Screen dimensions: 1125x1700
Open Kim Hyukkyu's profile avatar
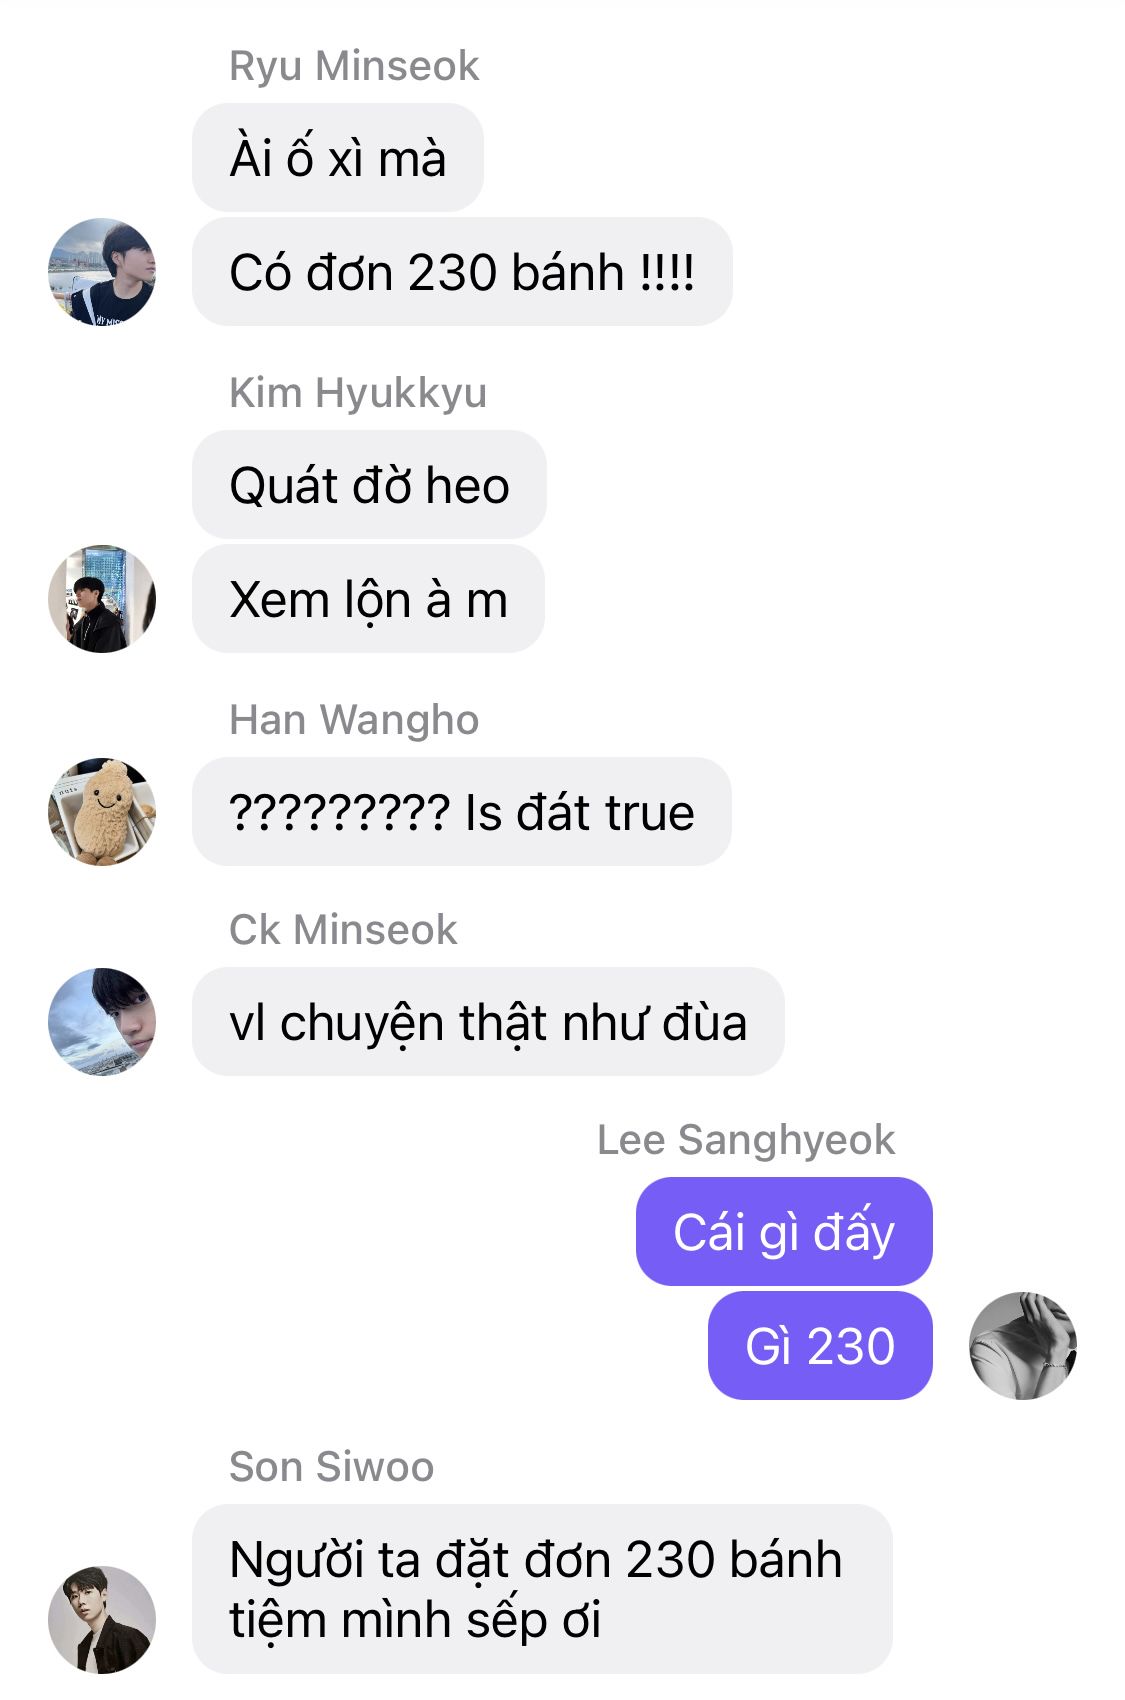102,598
